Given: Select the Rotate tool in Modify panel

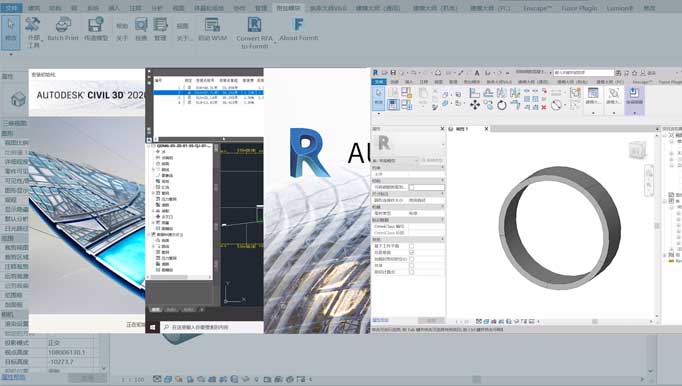Looking at the screenshot, I should tap(501, 105).
